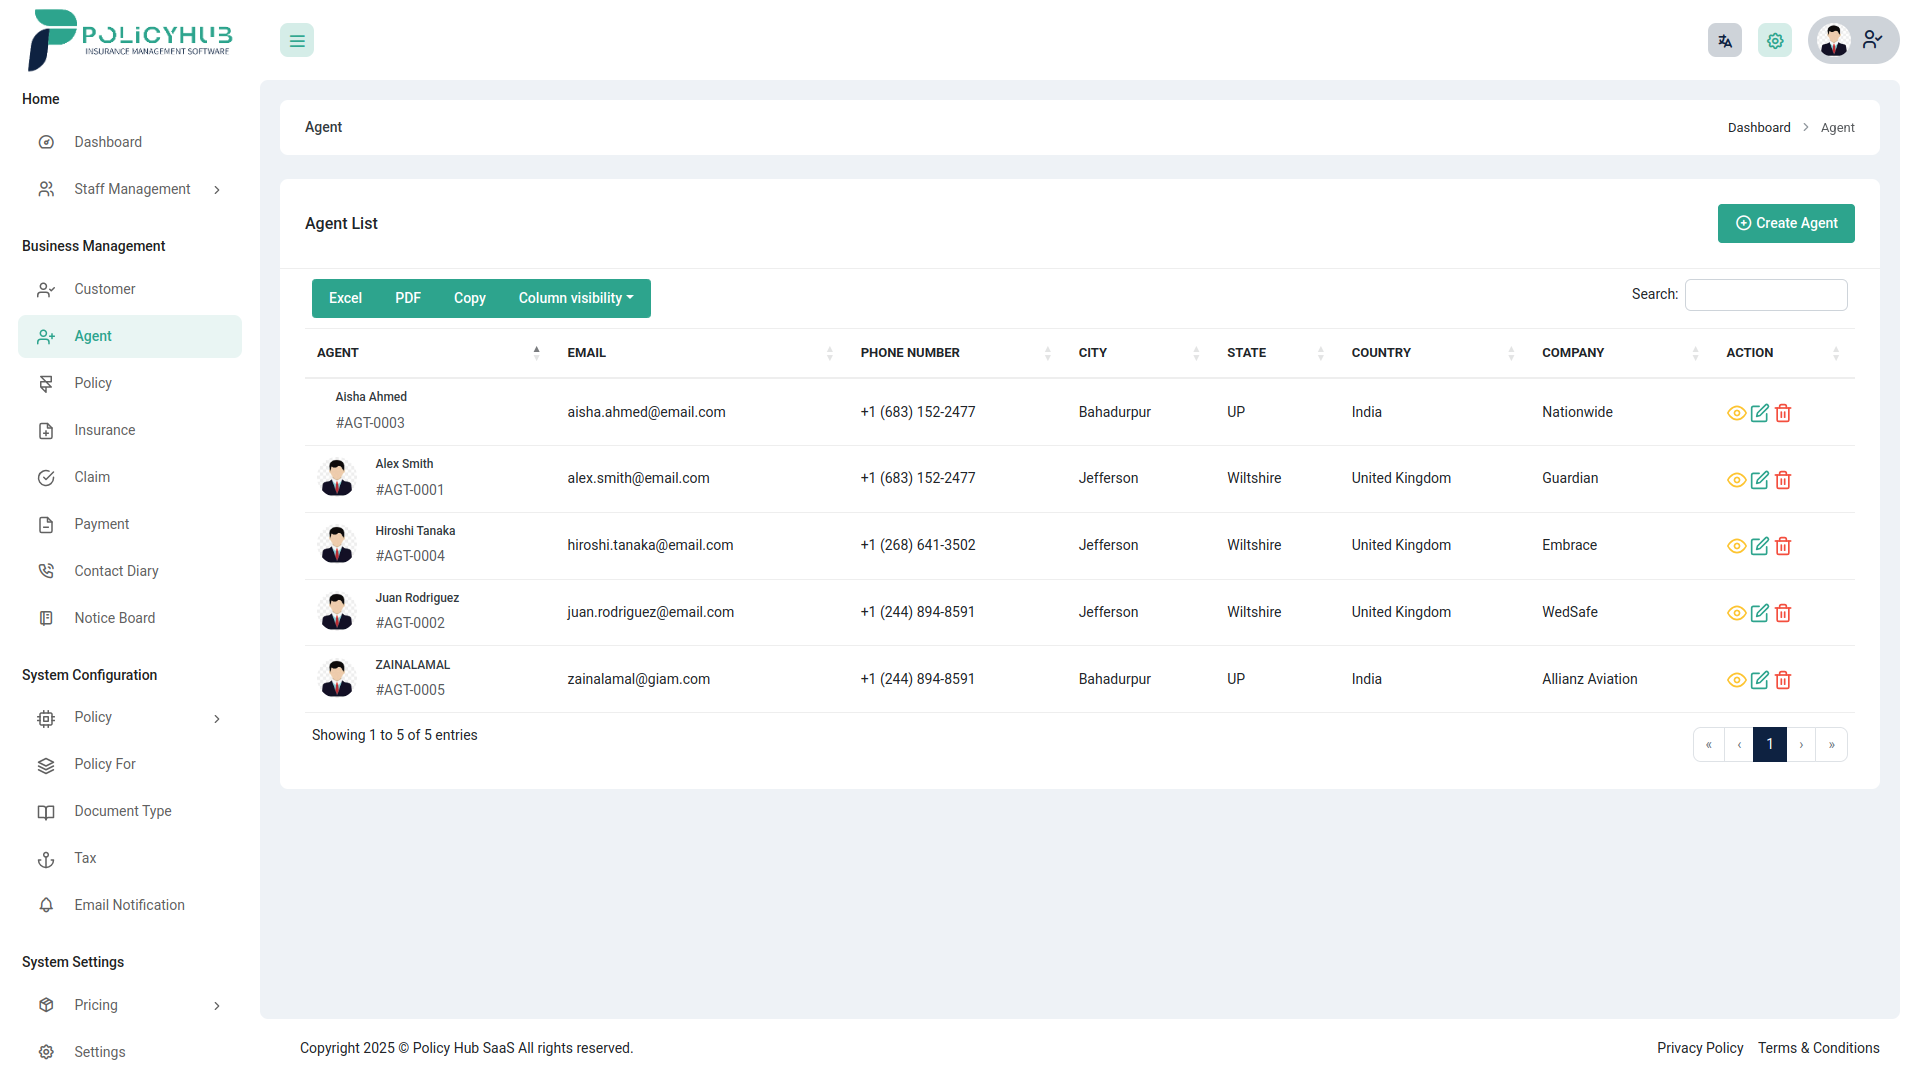
Task: Open the Notice Board section
Action: (x=115, y=618)
